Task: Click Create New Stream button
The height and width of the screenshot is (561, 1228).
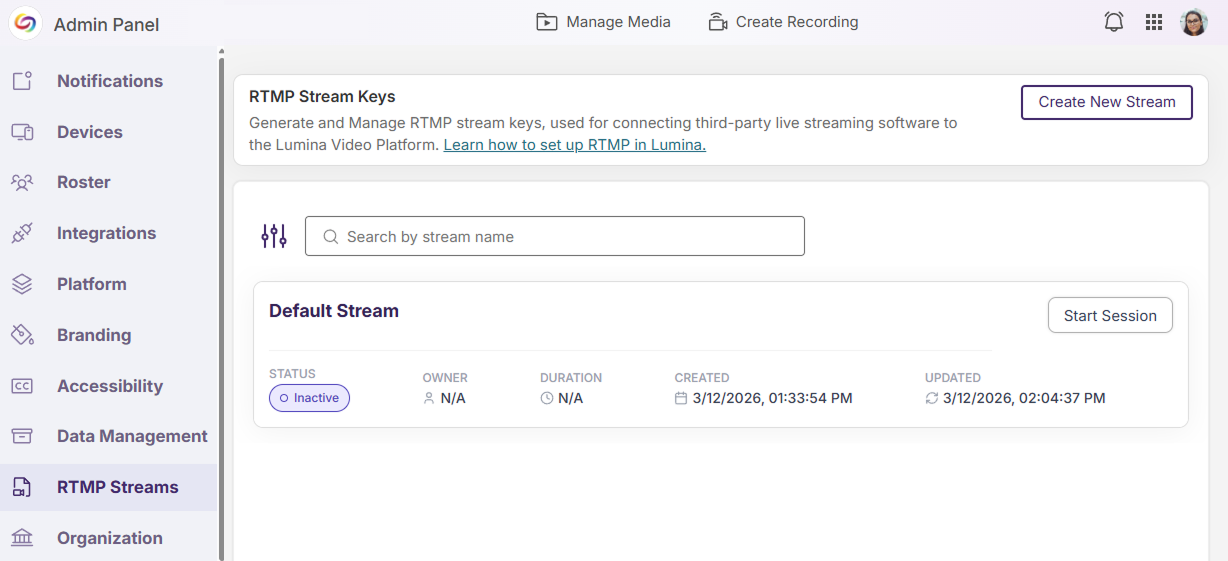Action: pos(1107,102)
